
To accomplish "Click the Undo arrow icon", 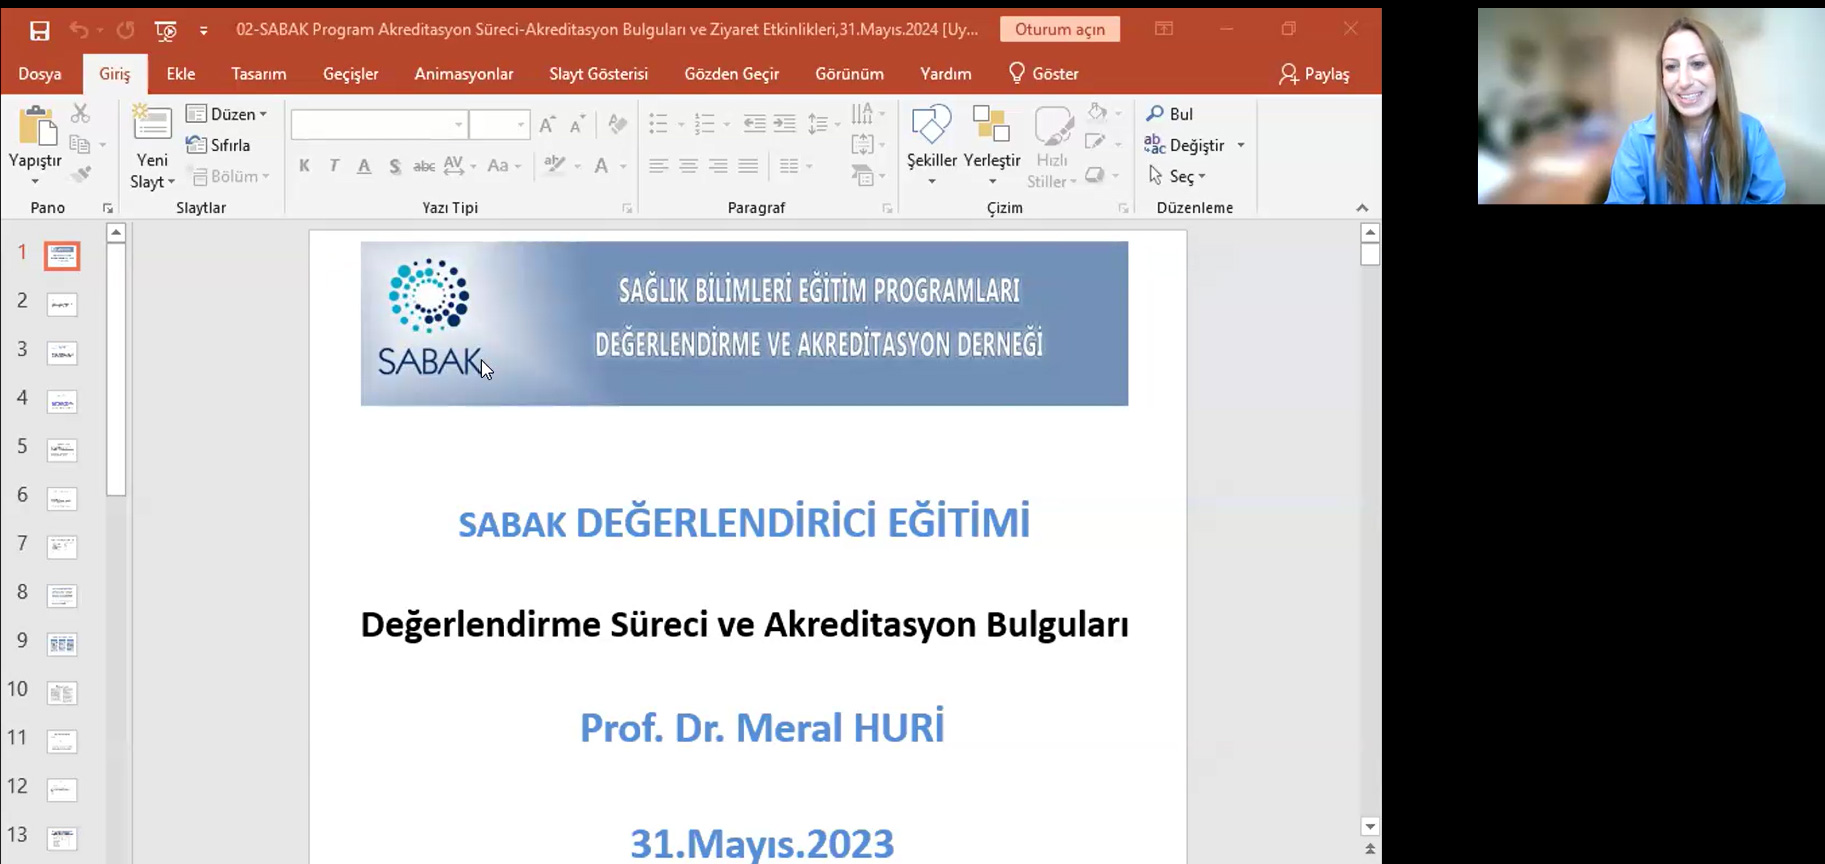I will (79, 30).
